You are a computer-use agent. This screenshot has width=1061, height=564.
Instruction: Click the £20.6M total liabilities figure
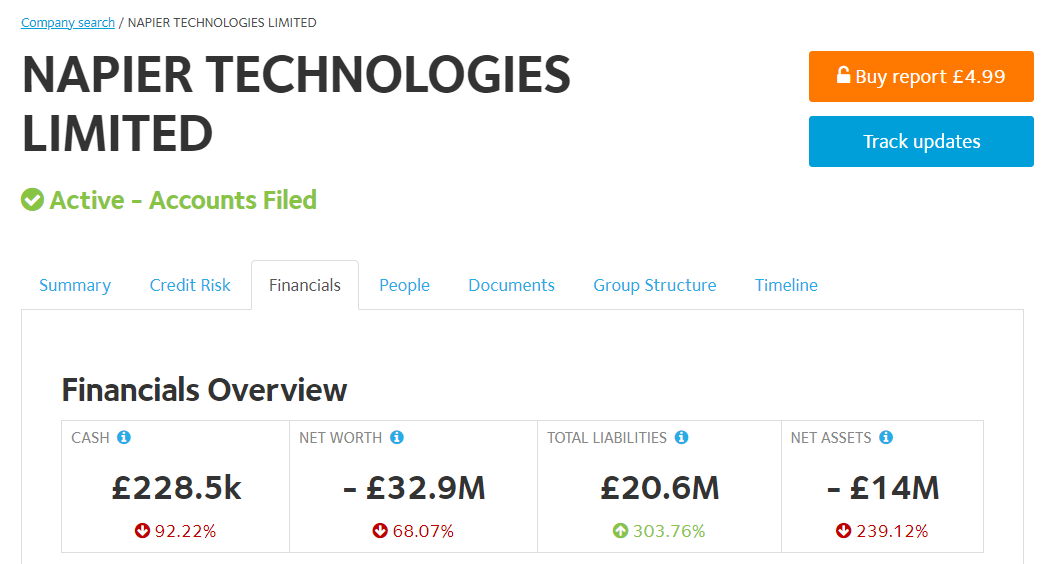pos(660,488)
